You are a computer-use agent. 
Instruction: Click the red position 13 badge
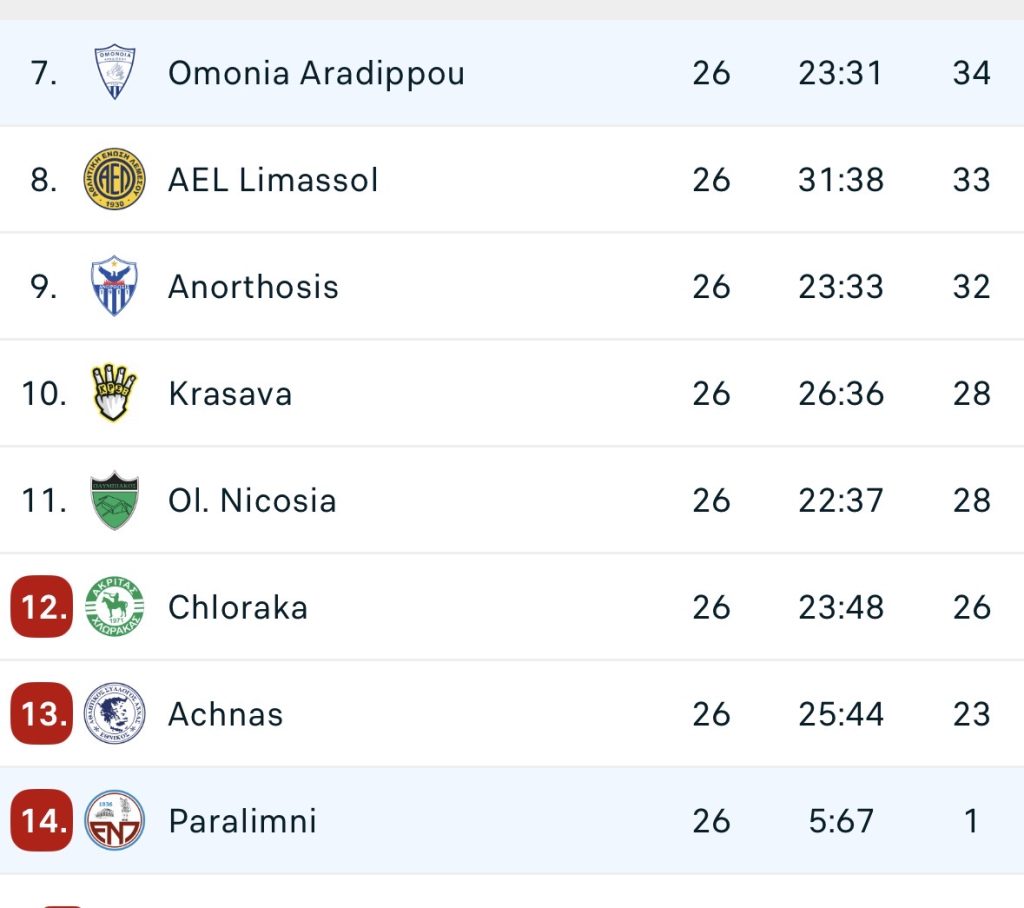click(42, 714)
